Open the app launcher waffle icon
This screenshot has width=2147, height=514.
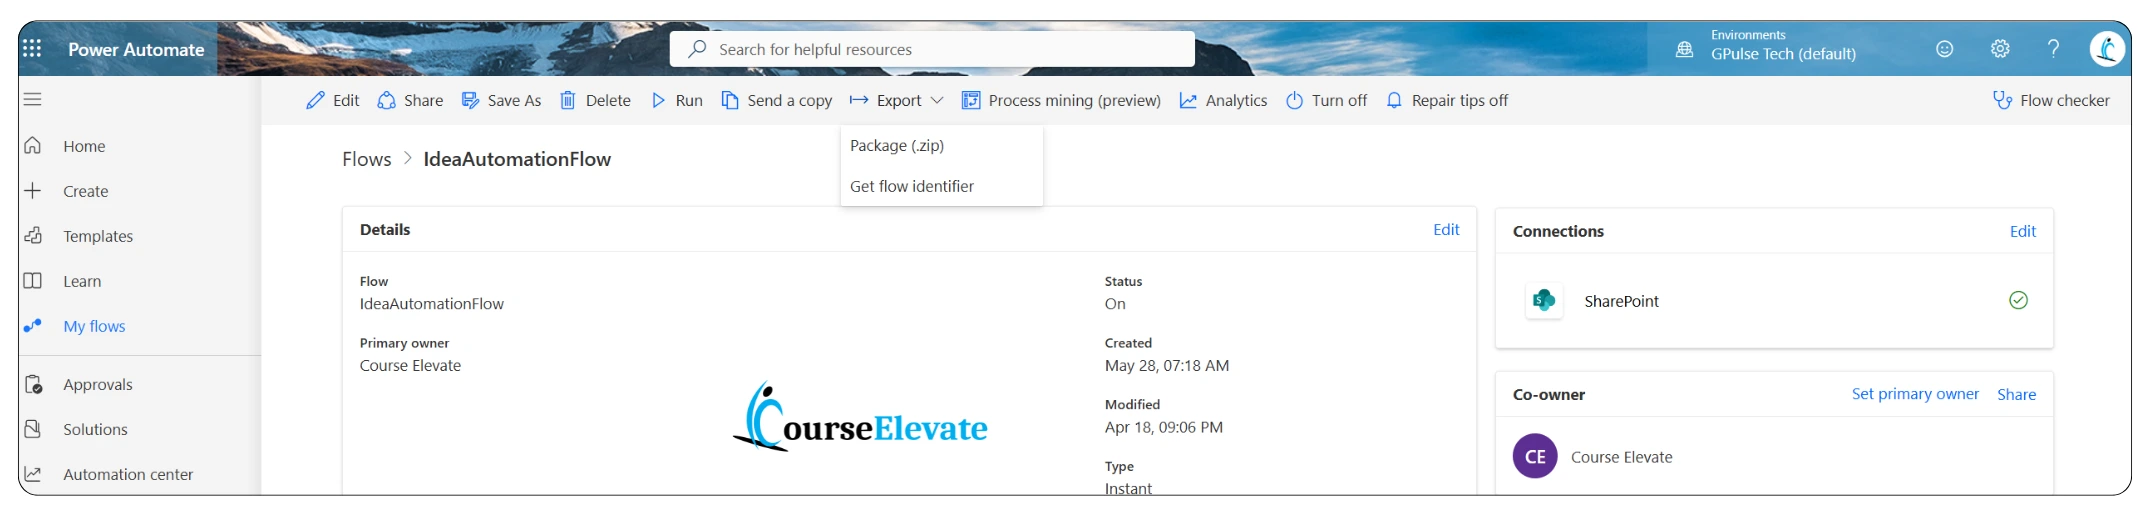click(x=32, y=49)
